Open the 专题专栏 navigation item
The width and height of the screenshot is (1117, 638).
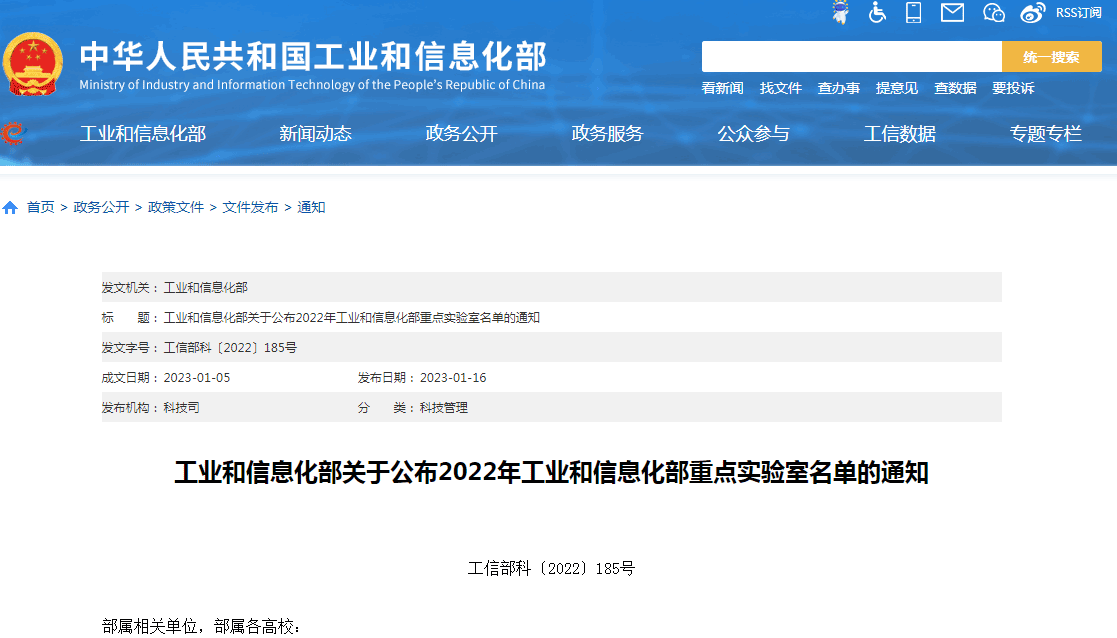click(x=1045, y=134)
